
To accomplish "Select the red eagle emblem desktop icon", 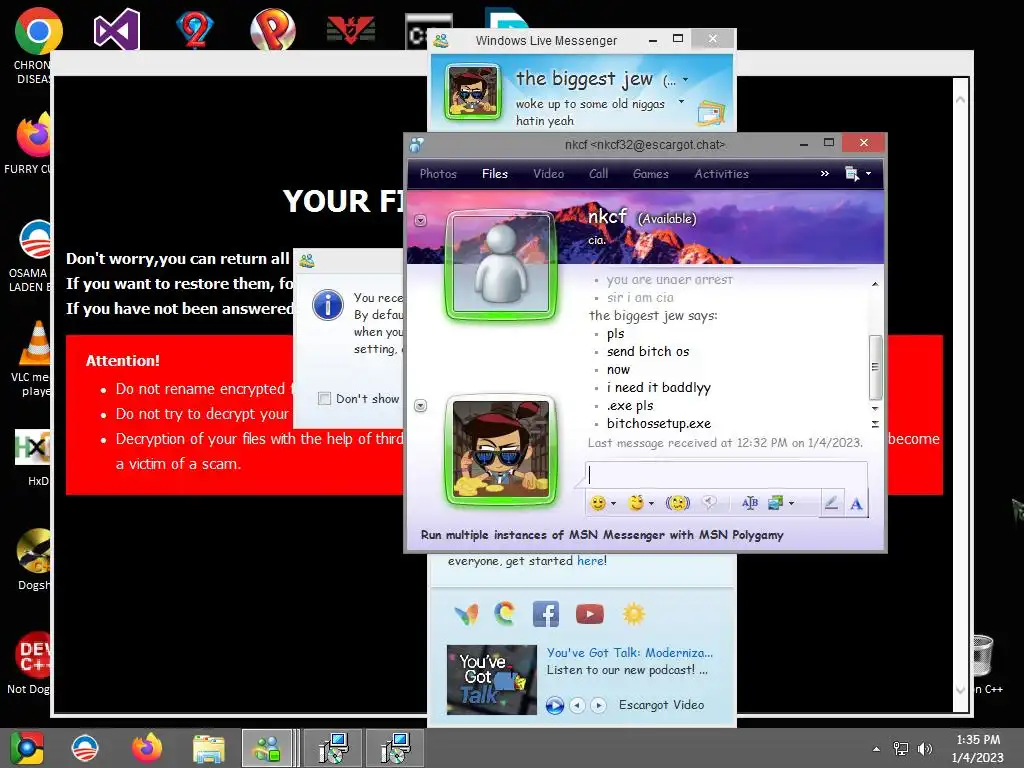I will pos(351,30).
